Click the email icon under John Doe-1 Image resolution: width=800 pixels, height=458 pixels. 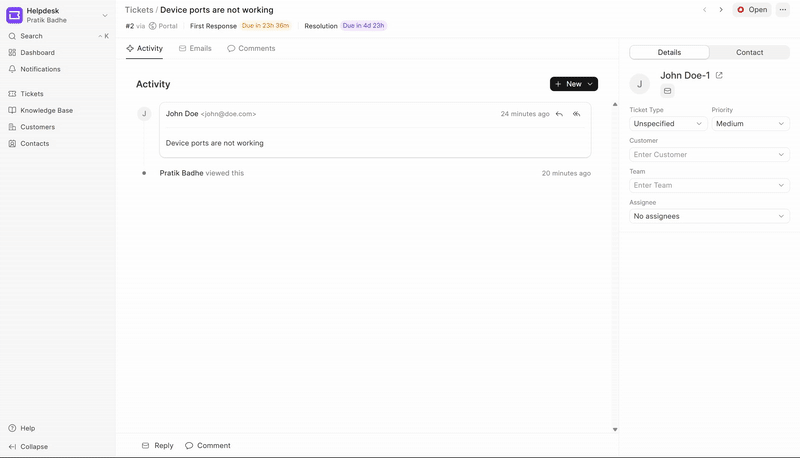[668, 91]
